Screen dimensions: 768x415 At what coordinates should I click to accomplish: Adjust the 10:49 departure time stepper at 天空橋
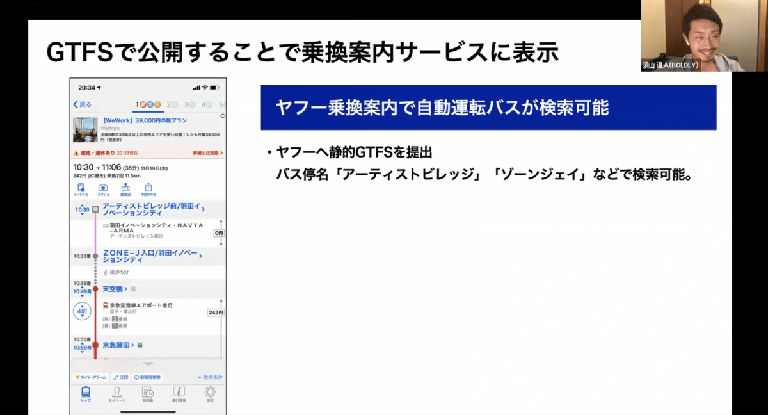pyautogui.click(x=82, y=292)
